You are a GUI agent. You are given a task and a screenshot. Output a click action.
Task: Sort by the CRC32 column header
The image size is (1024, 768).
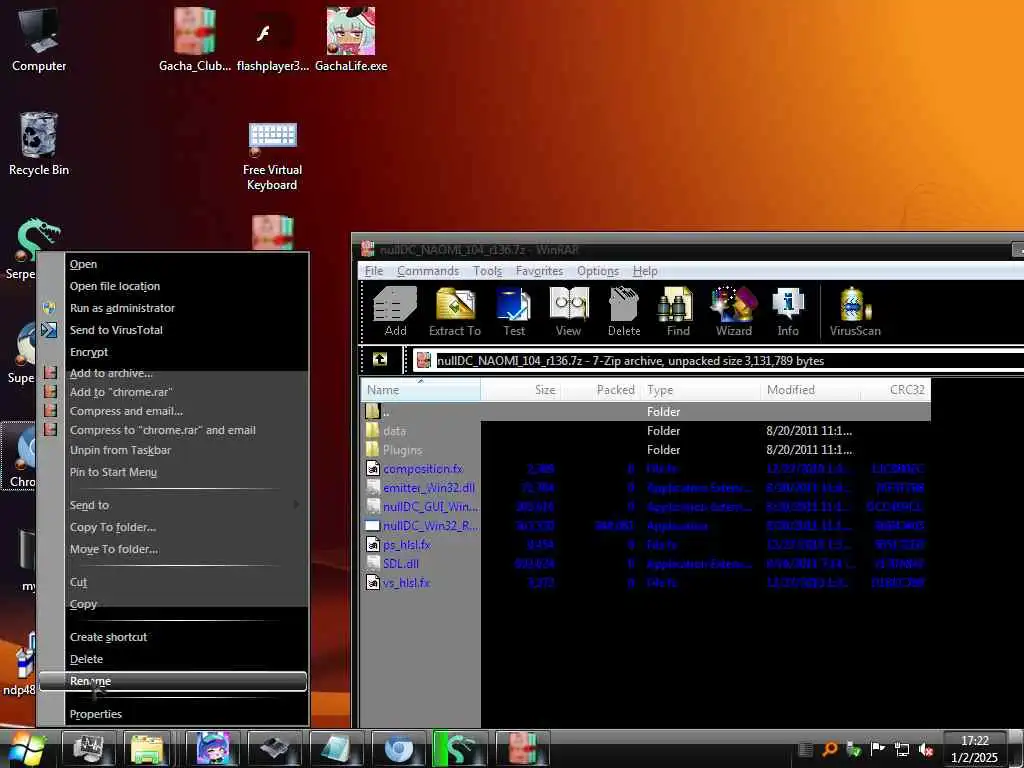896,390
